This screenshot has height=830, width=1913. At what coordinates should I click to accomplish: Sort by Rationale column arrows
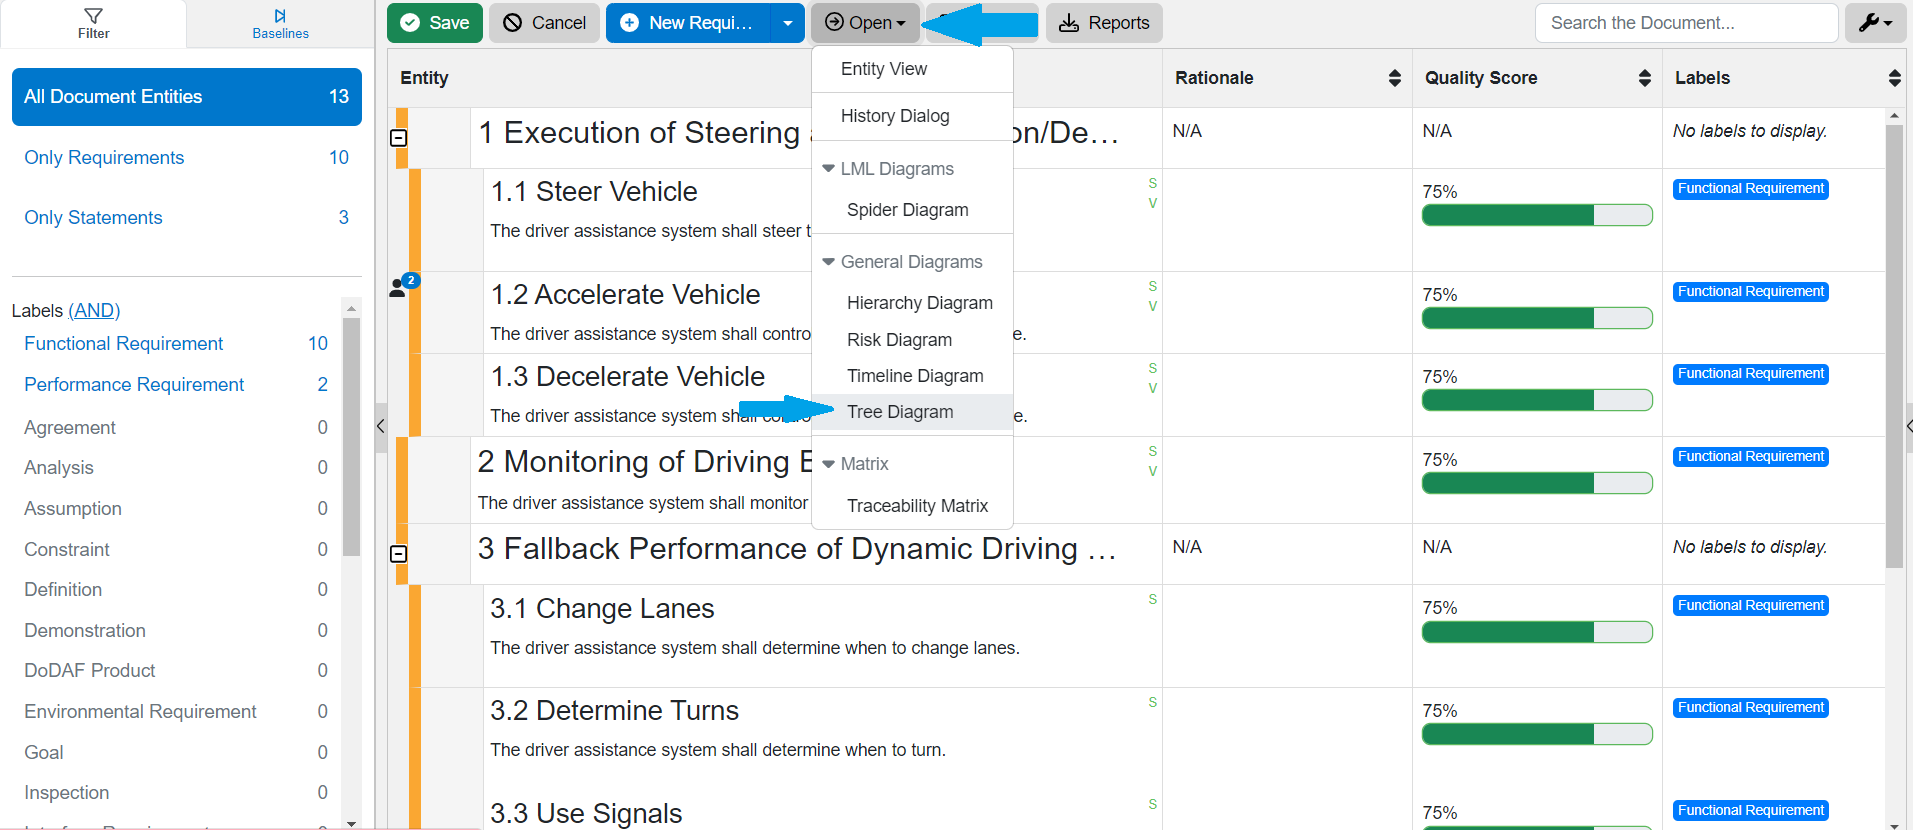(1394, 78)
